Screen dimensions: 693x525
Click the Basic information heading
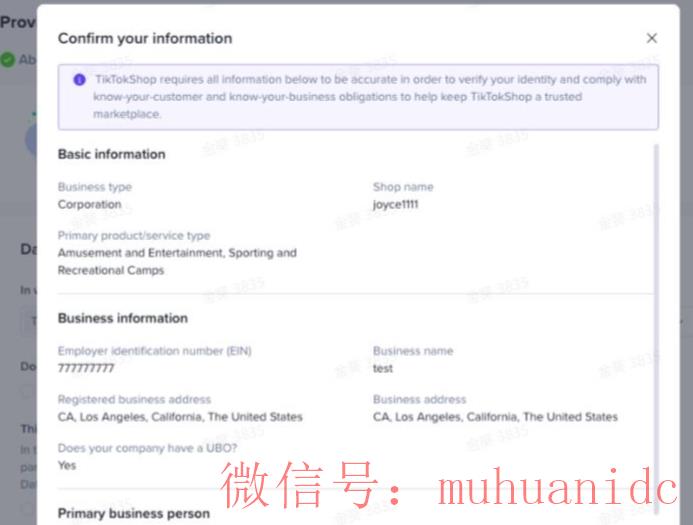click(111, 154)
